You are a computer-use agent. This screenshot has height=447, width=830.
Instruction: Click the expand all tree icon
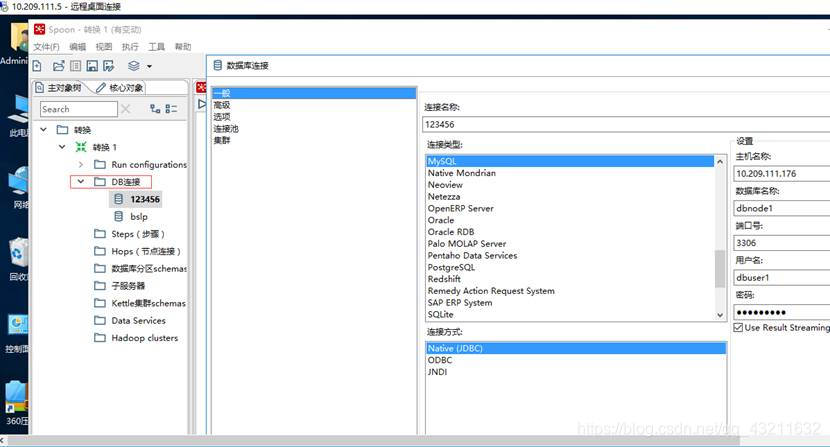(x=155, y=109)
